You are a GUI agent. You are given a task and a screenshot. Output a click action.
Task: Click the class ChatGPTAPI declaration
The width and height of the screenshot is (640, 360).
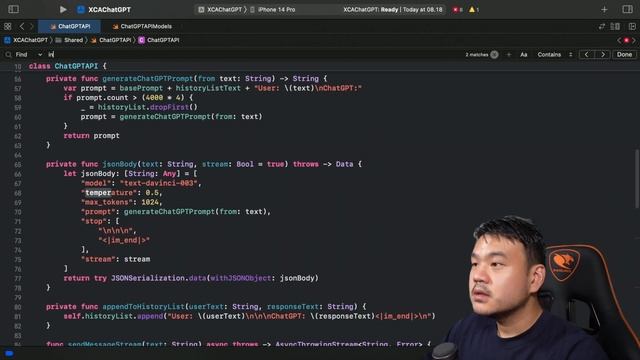67,66
